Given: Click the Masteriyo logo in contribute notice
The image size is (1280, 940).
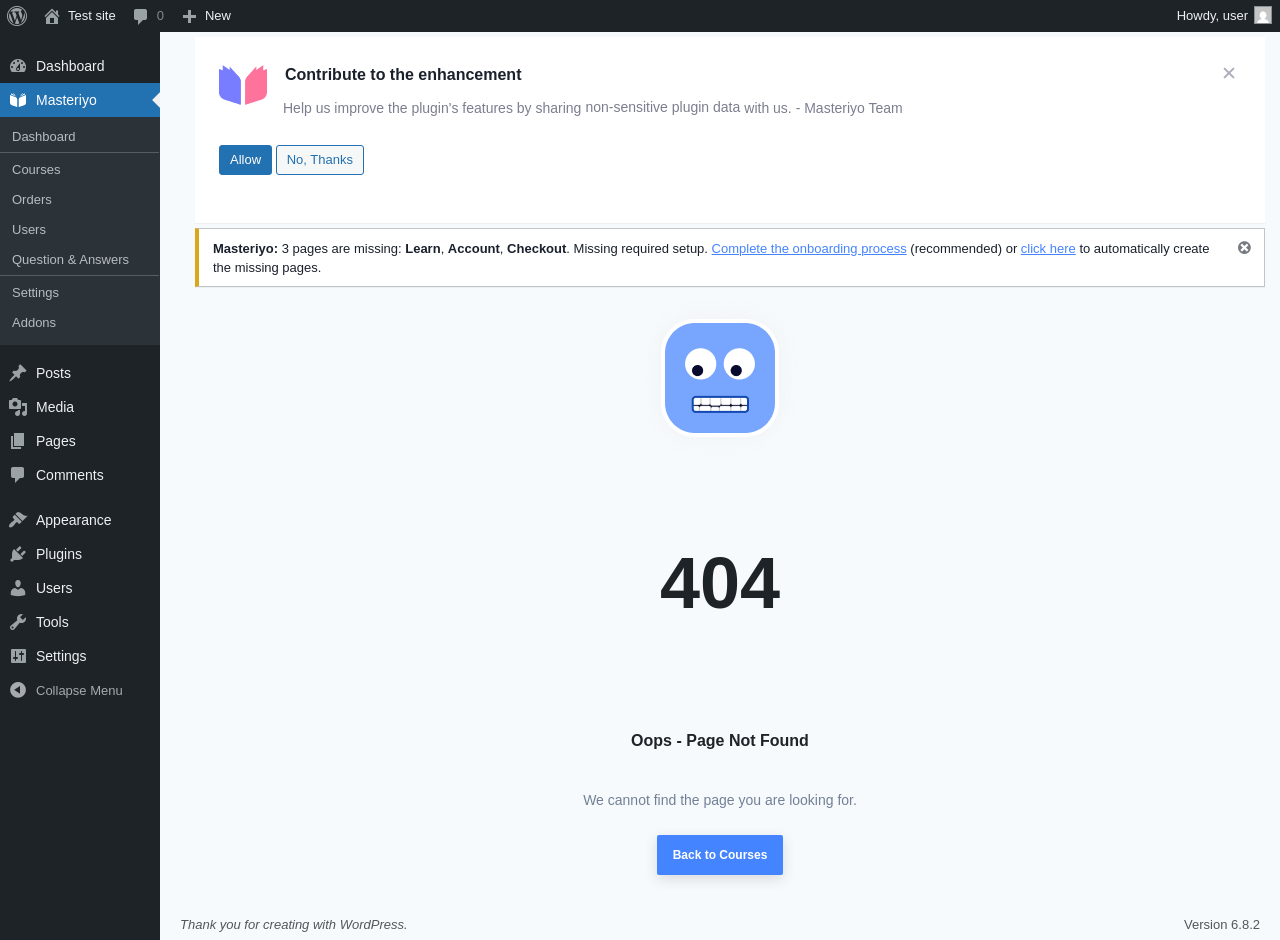Looking at the screenshot, I should click(243, 85).
